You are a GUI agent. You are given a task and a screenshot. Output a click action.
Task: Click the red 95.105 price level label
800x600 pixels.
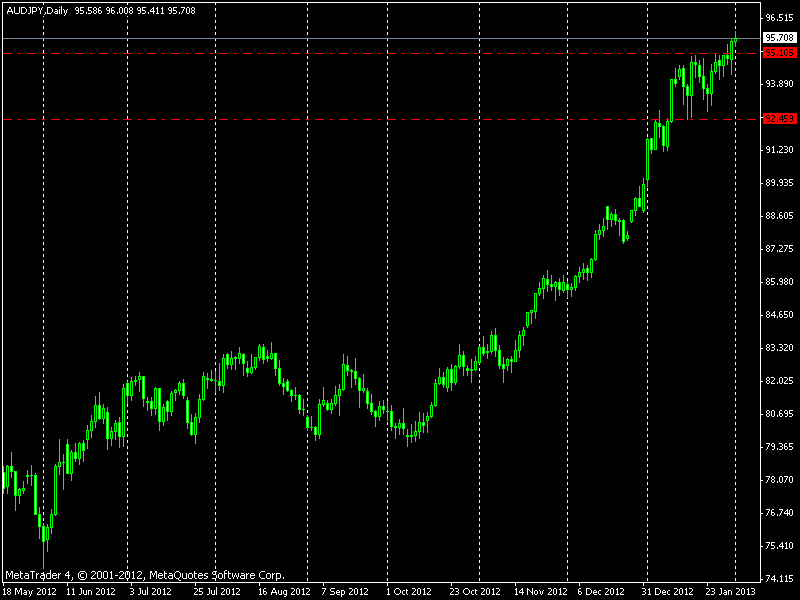click(778, 52)
